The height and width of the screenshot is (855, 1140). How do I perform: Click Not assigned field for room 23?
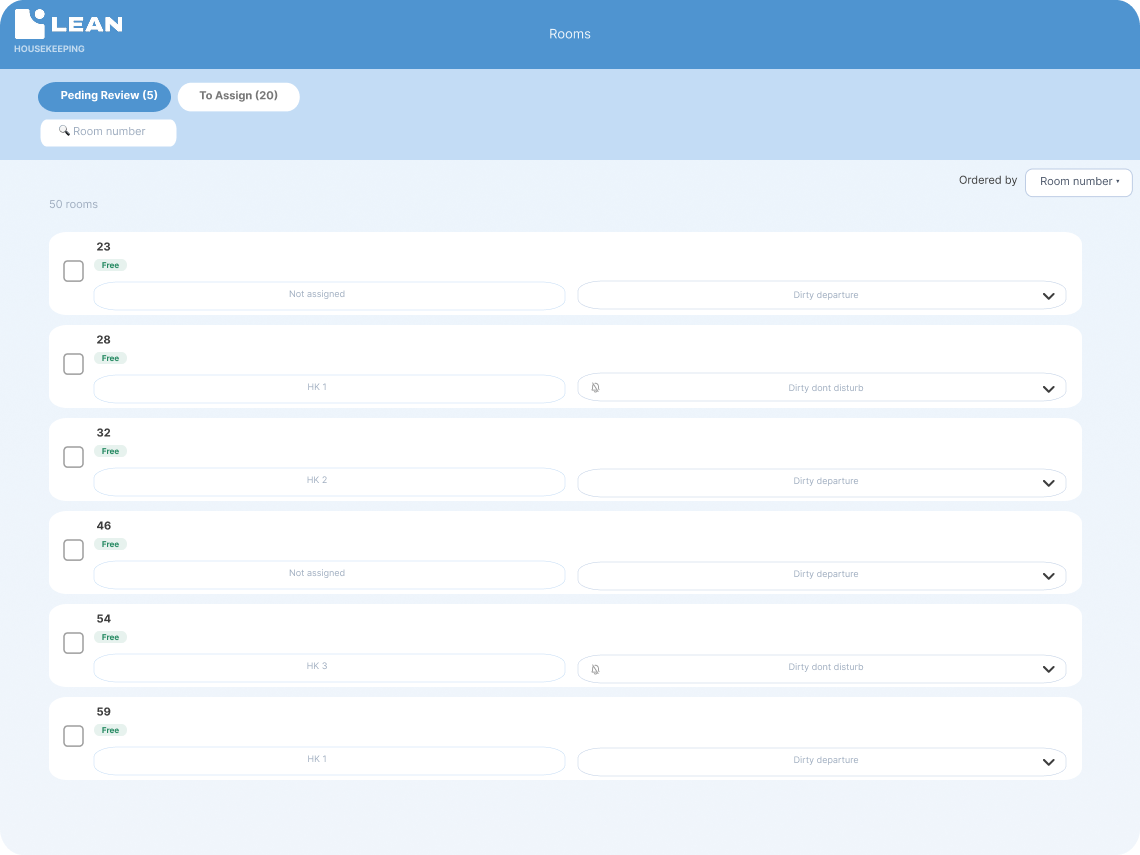(x=329, y=295)
